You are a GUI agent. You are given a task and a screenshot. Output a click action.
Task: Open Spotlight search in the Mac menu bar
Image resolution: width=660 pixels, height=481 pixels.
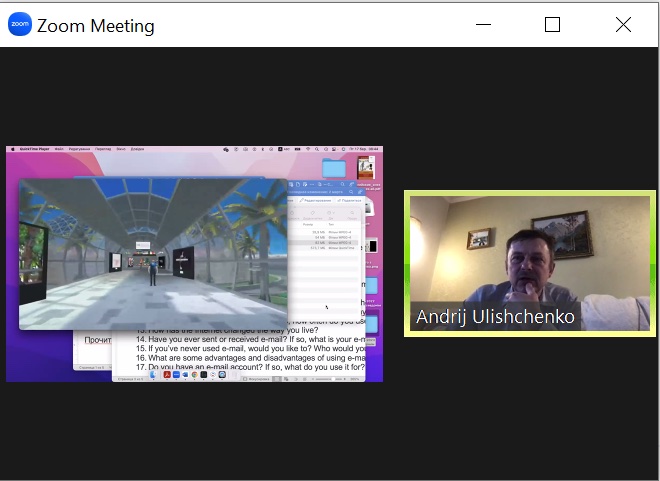(317, 149)
